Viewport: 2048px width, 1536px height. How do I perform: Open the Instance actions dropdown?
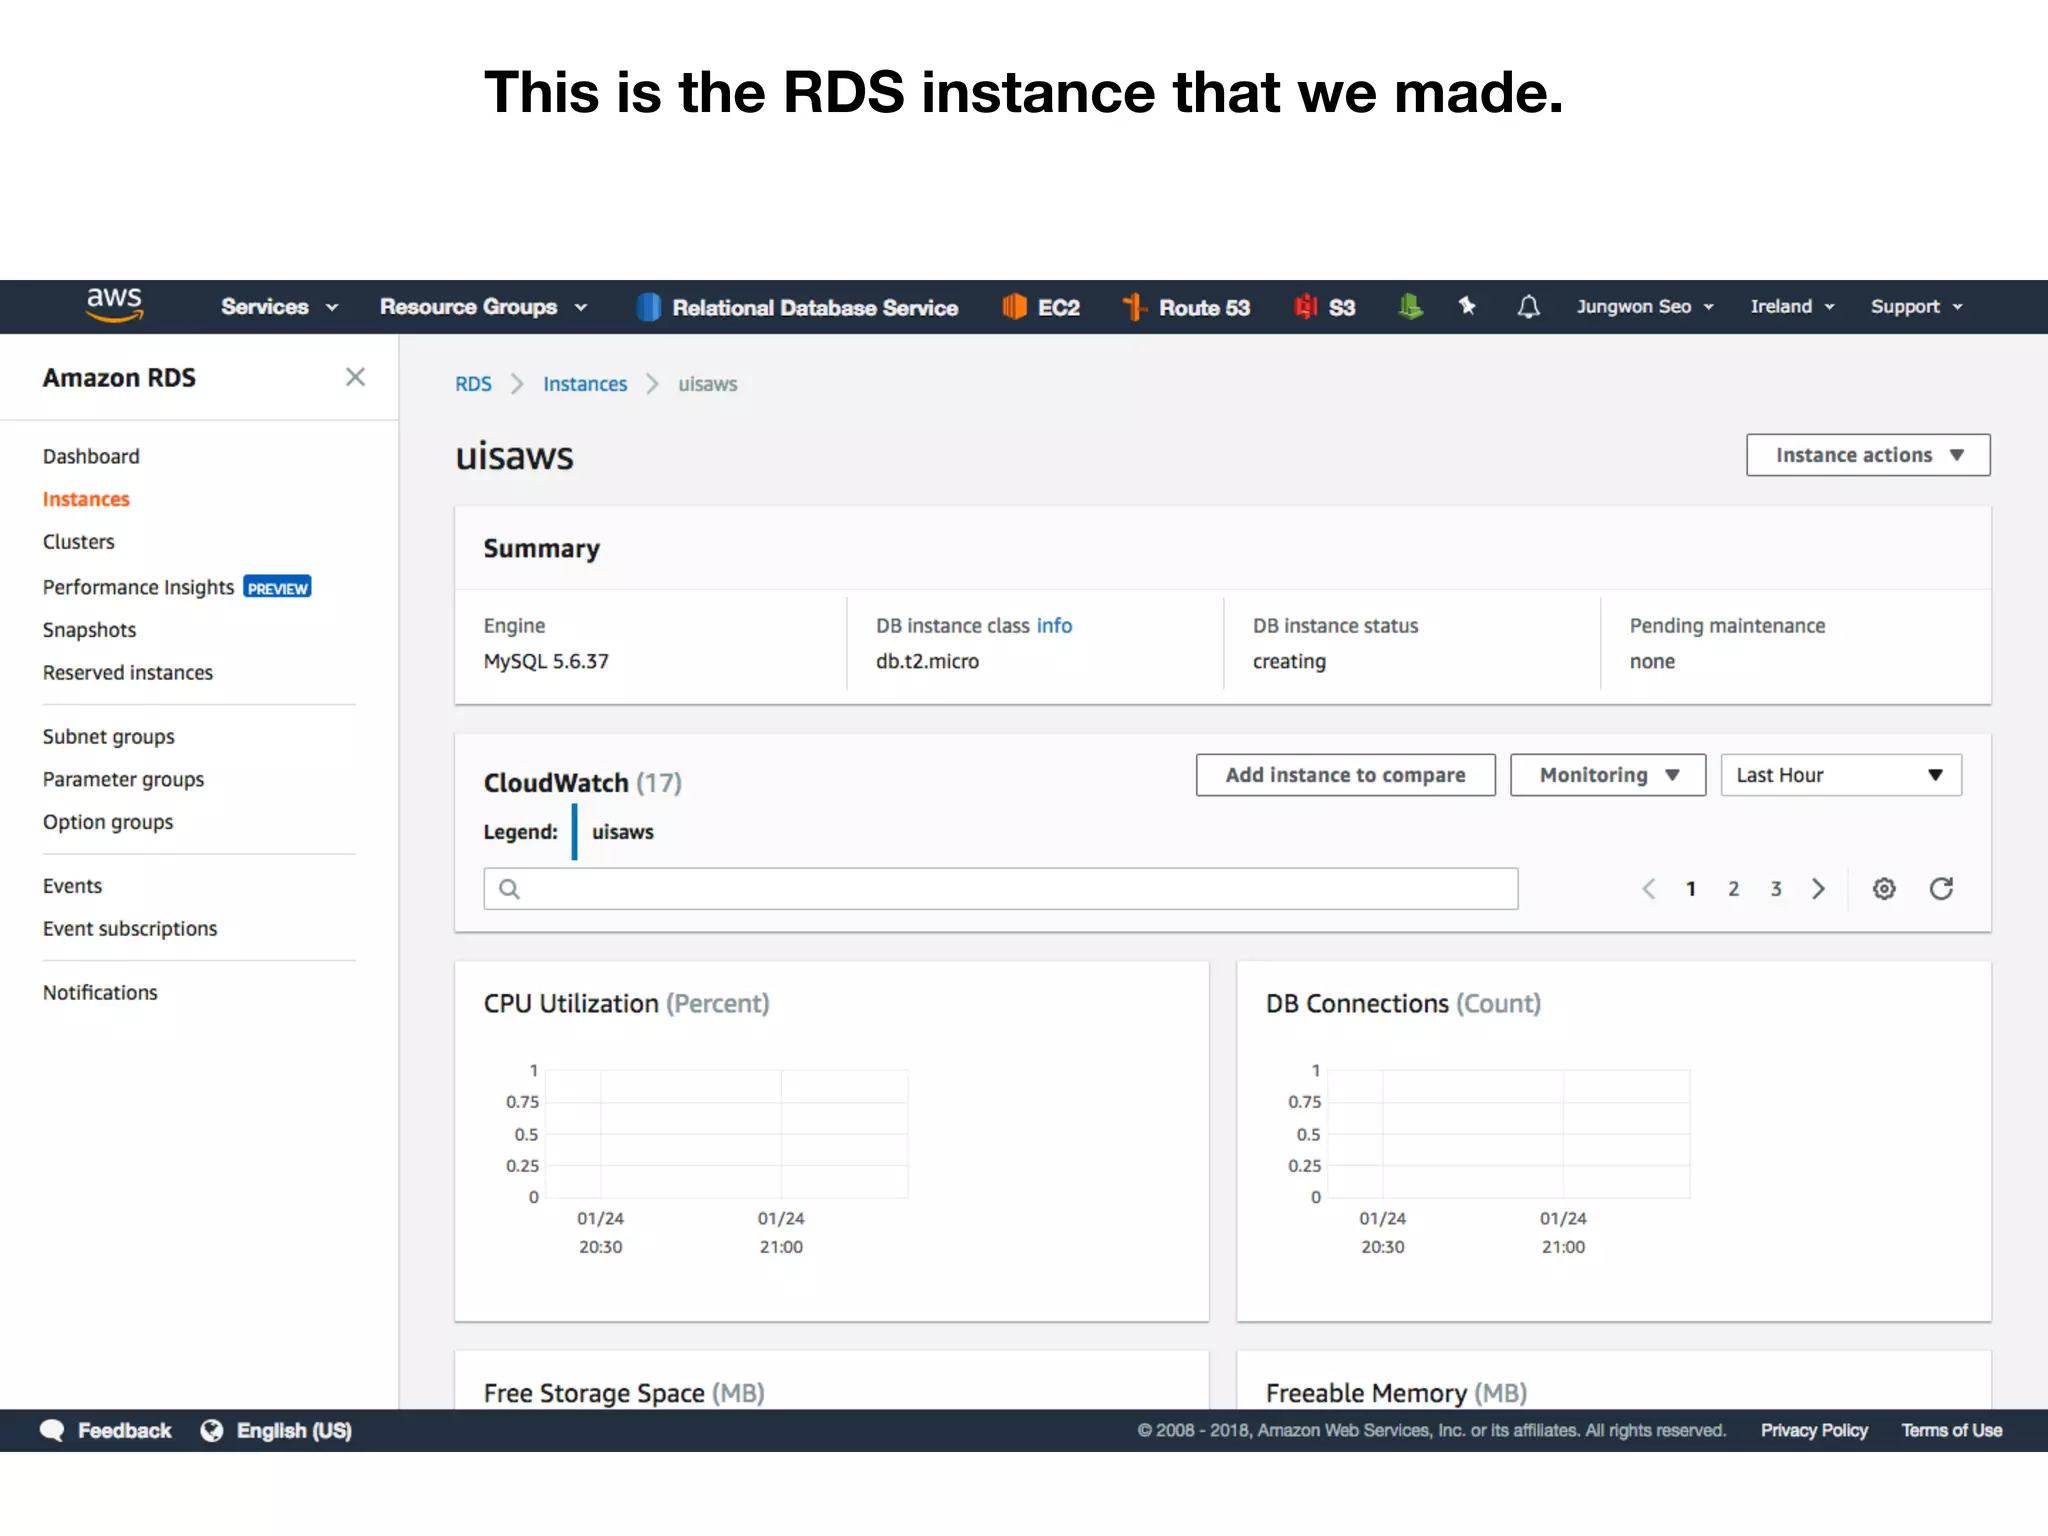[1868, 455]
